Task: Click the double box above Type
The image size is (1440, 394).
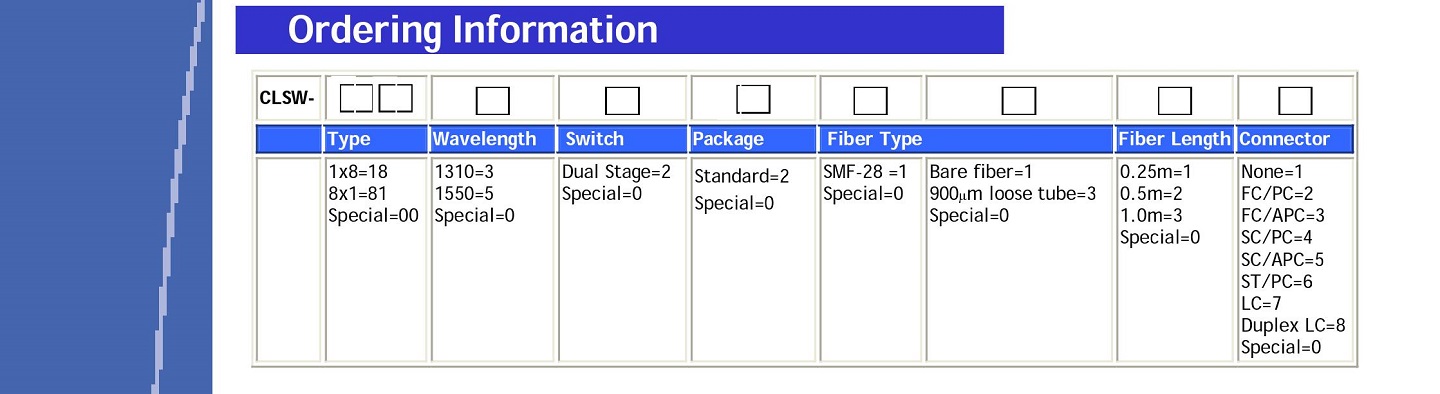Action: click(x=376, y=98)
